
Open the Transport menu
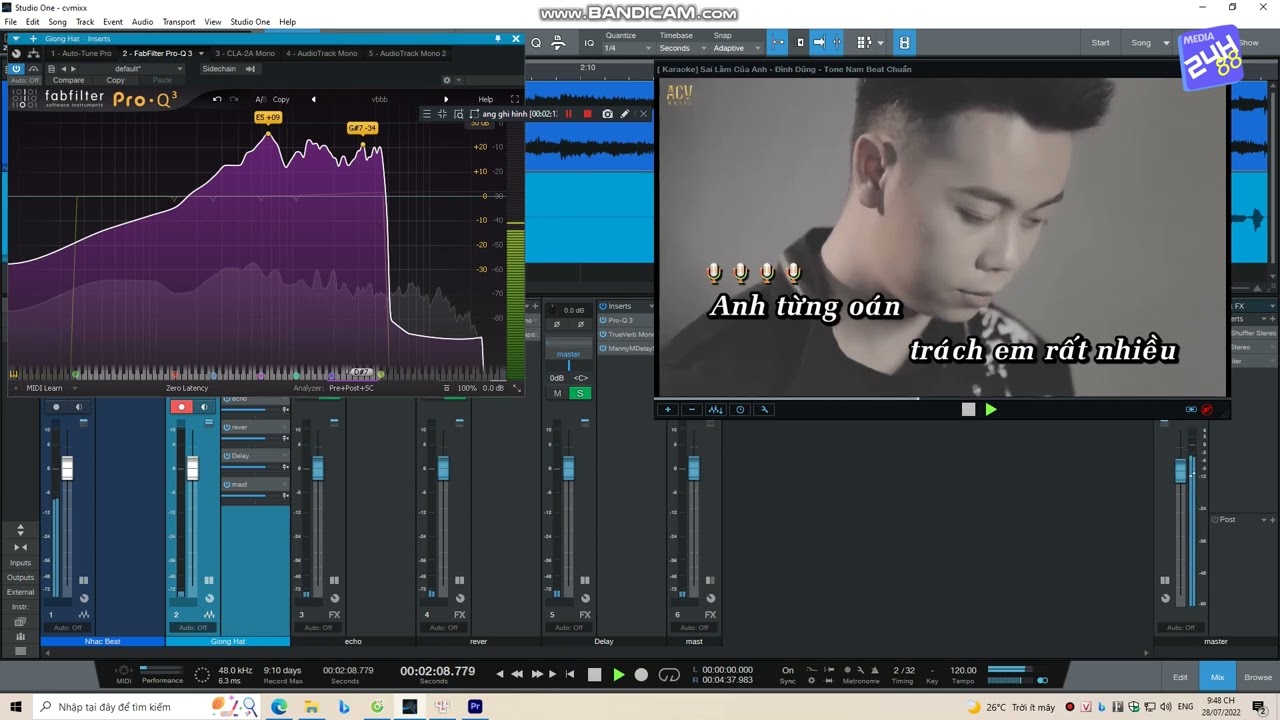(x=179, y=22)
